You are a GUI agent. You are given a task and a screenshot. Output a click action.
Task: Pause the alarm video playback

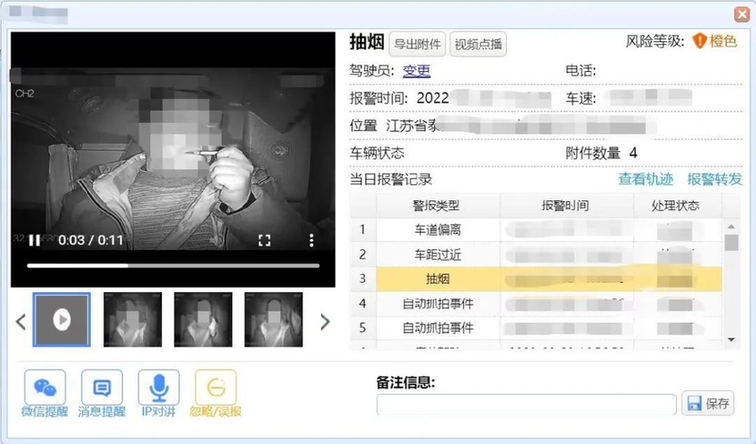point(35,240)
